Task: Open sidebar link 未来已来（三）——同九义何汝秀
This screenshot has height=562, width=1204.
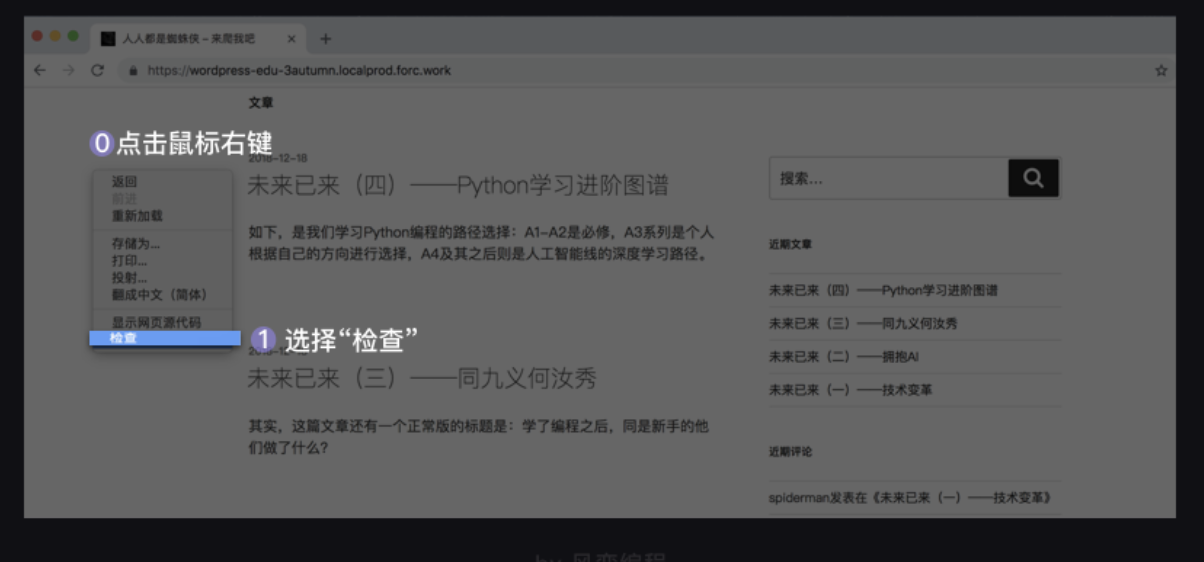Action: [863, 324]
